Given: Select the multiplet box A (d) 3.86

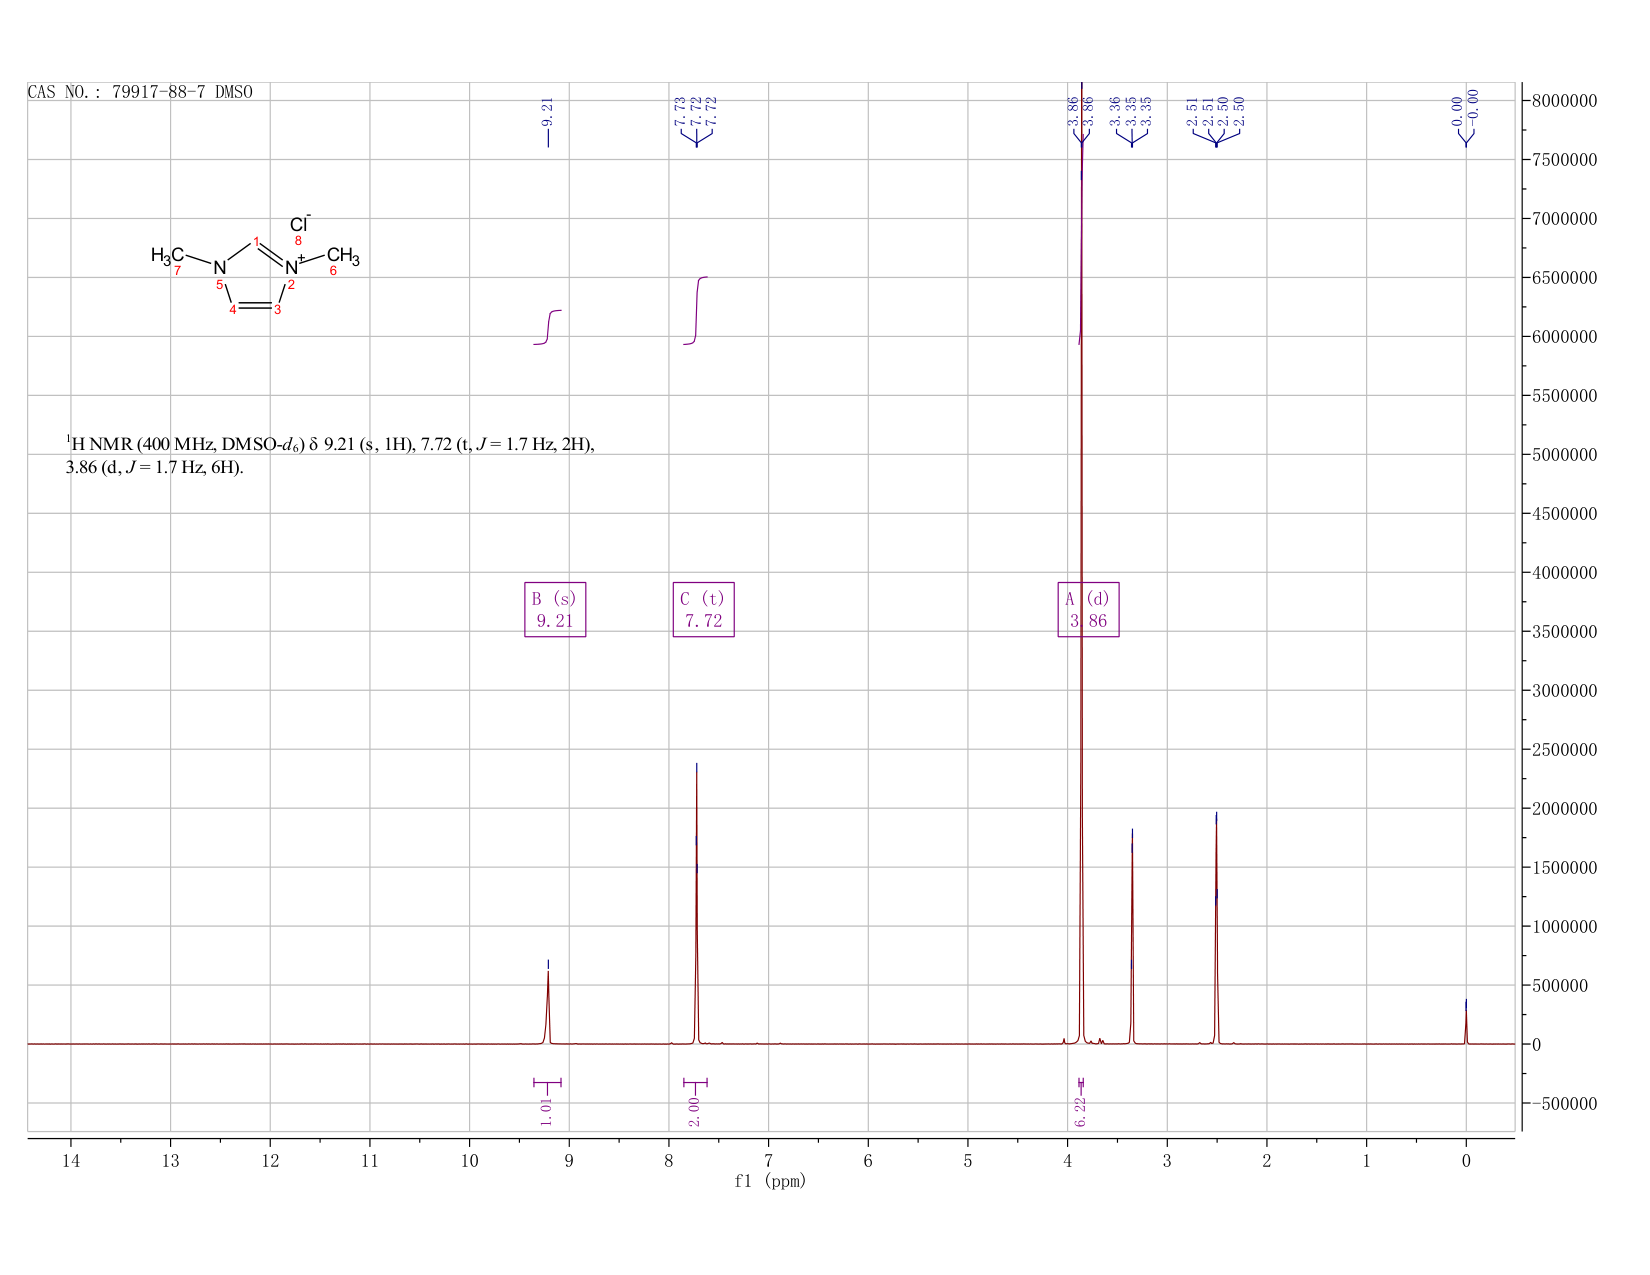Looking at the screenshot, I should [x=1088, y=609].
